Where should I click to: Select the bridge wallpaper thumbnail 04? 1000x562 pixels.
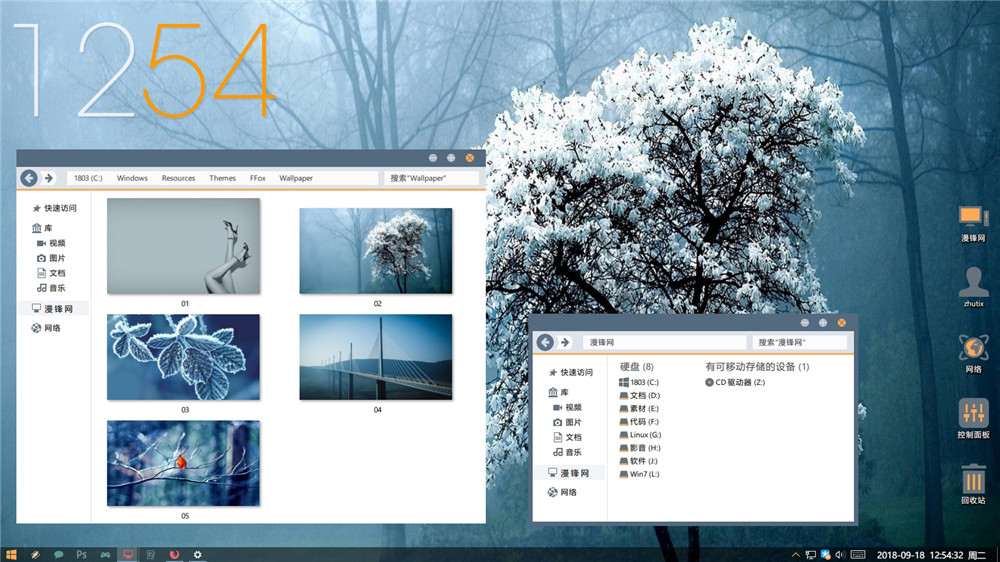point(376,357)
